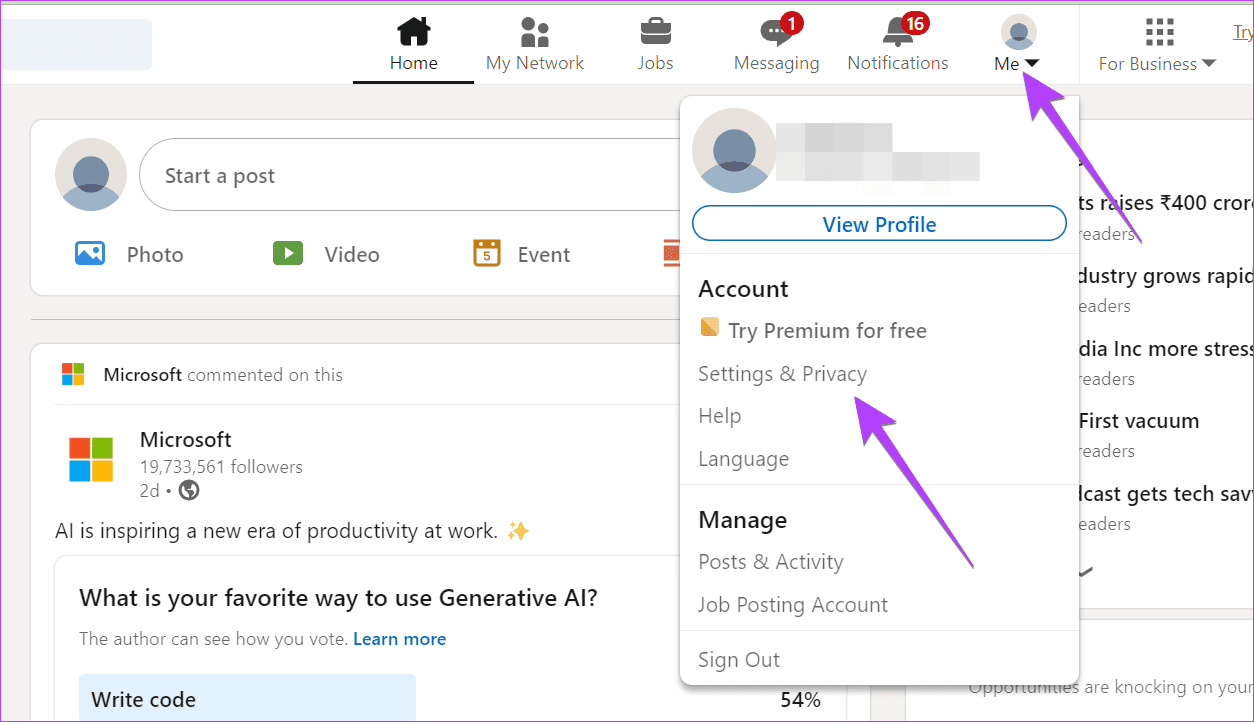Add a Photo to a post
Image resolution: width=1254 pixels, height=722 pixels.
(130, 254)
